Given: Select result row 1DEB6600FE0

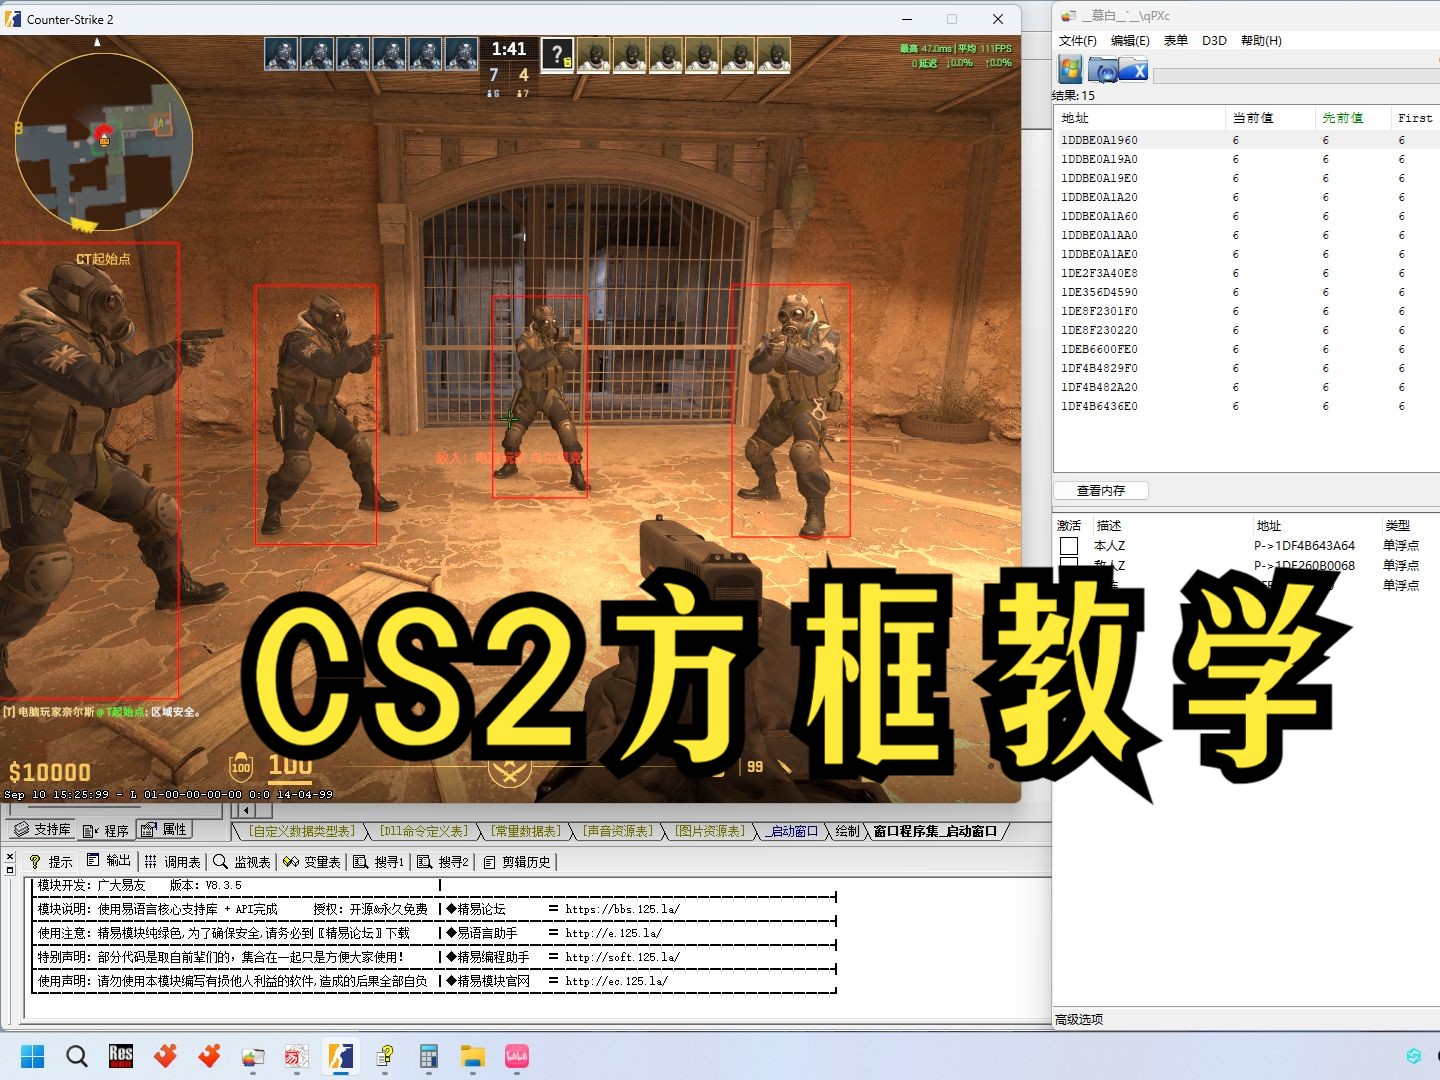Looking at the screenshot, I should pos(1247,349).
